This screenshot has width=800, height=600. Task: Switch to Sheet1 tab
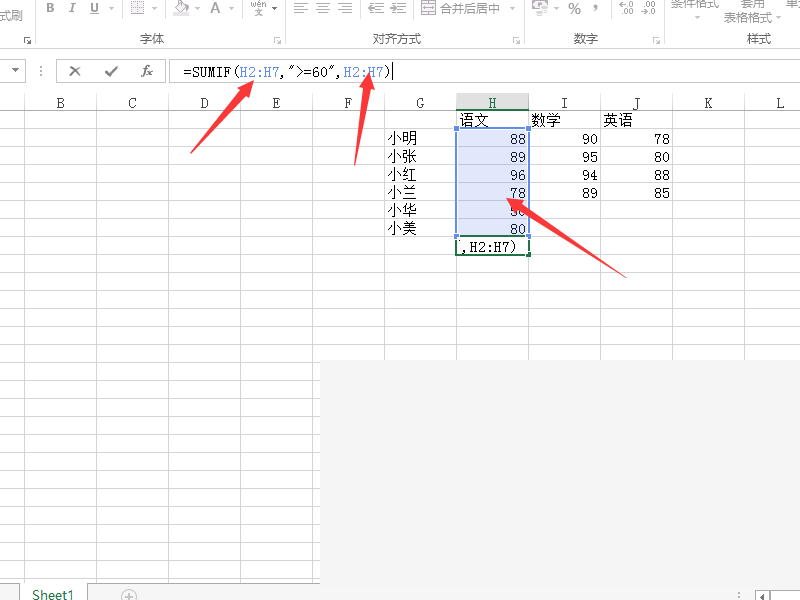[x=53, y=594]
